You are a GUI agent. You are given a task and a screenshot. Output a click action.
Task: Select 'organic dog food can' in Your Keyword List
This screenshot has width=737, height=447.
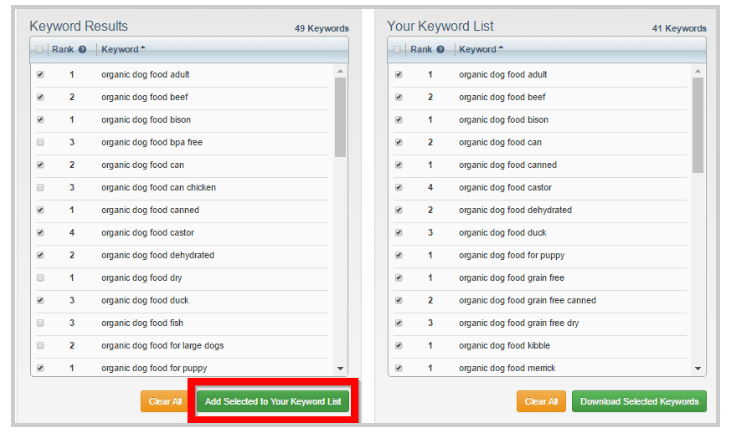(500, 142)
